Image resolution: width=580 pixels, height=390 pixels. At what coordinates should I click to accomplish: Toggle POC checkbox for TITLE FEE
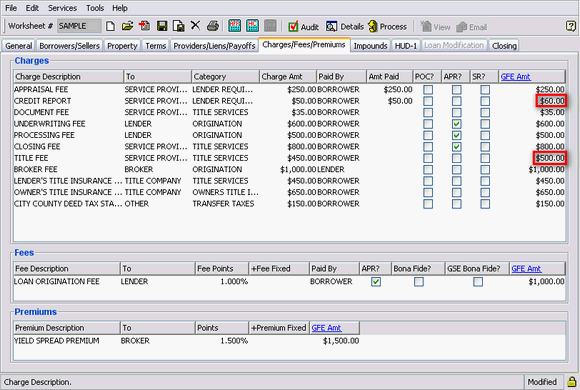[428, 158]
